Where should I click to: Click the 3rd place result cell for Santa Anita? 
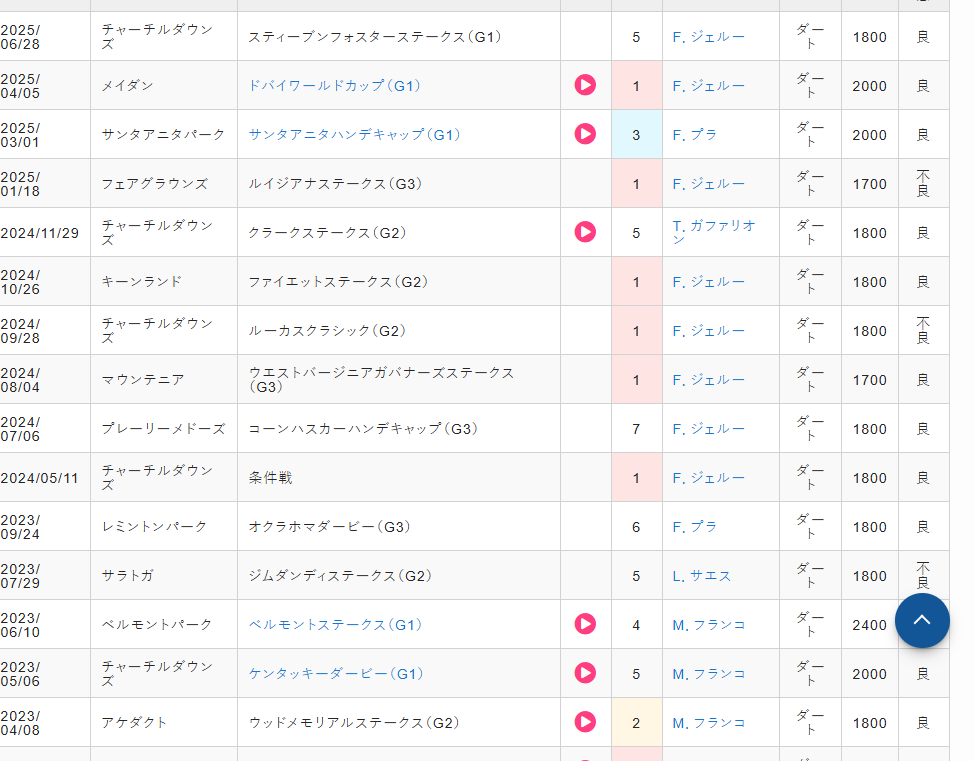click(636, 135)
